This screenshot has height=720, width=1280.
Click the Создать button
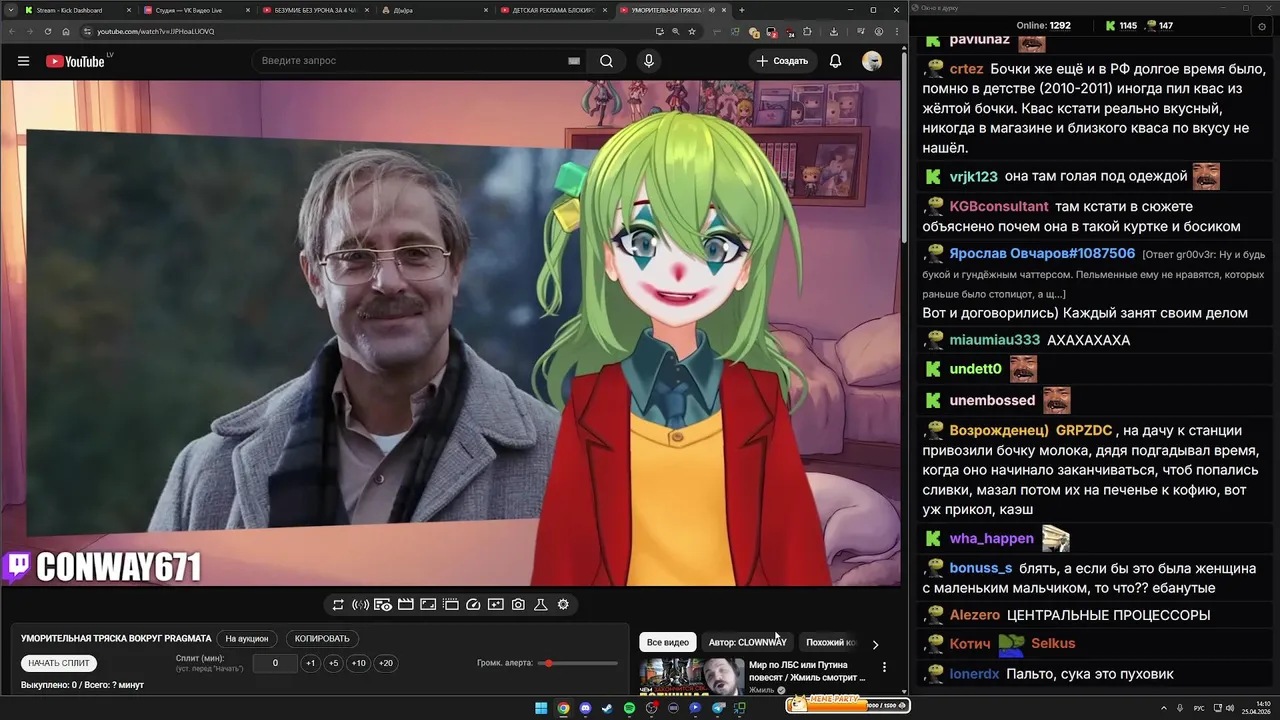[782, 61]
